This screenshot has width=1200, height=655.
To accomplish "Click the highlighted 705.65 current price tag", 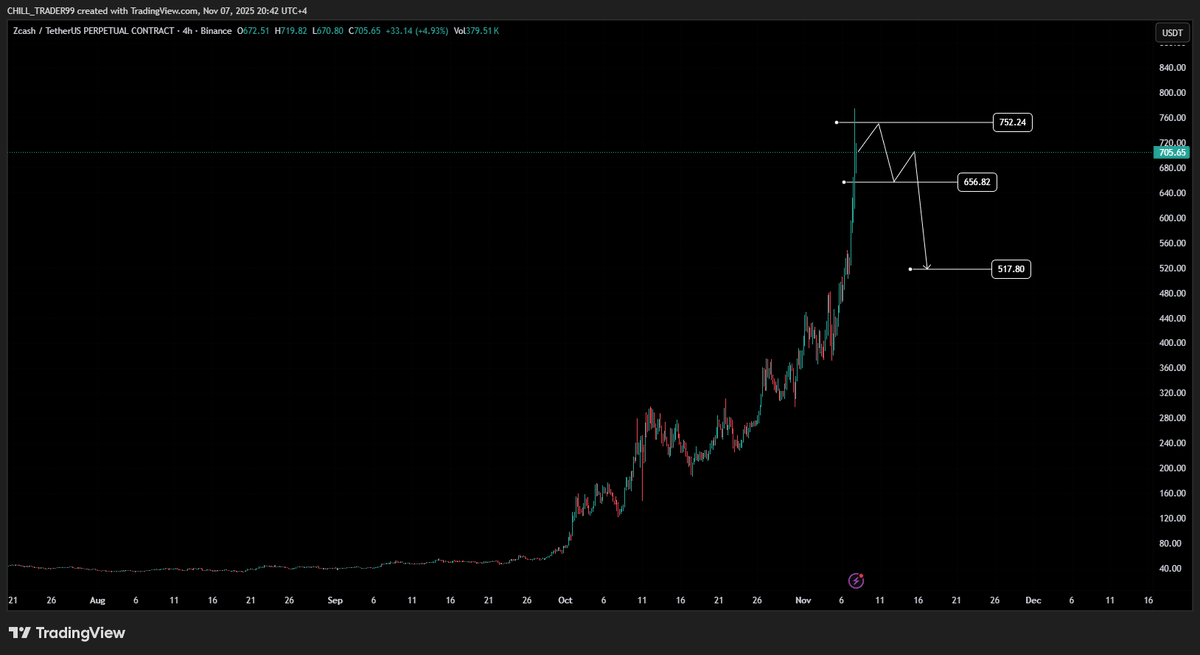I will pos(1171,153).
